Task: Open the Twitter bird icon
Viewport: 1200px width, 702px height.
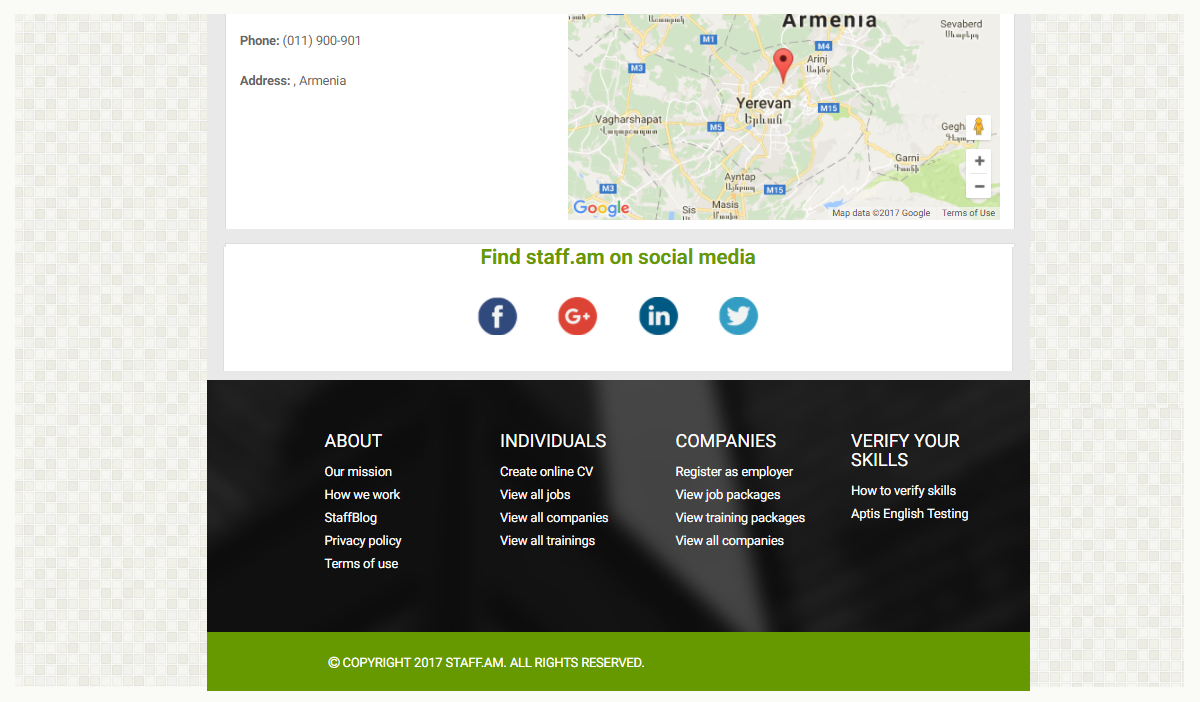Action: 739,316
